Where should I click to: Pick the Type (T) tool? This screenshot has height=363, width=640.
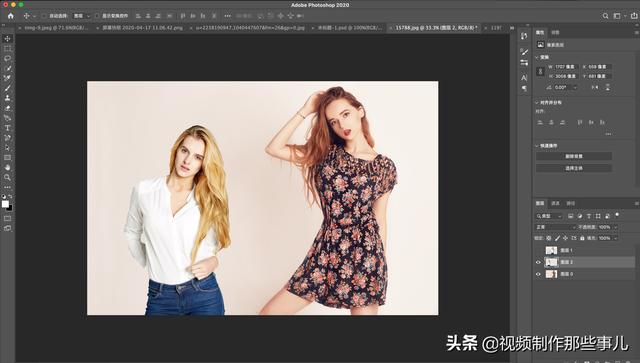coord(7,128)
